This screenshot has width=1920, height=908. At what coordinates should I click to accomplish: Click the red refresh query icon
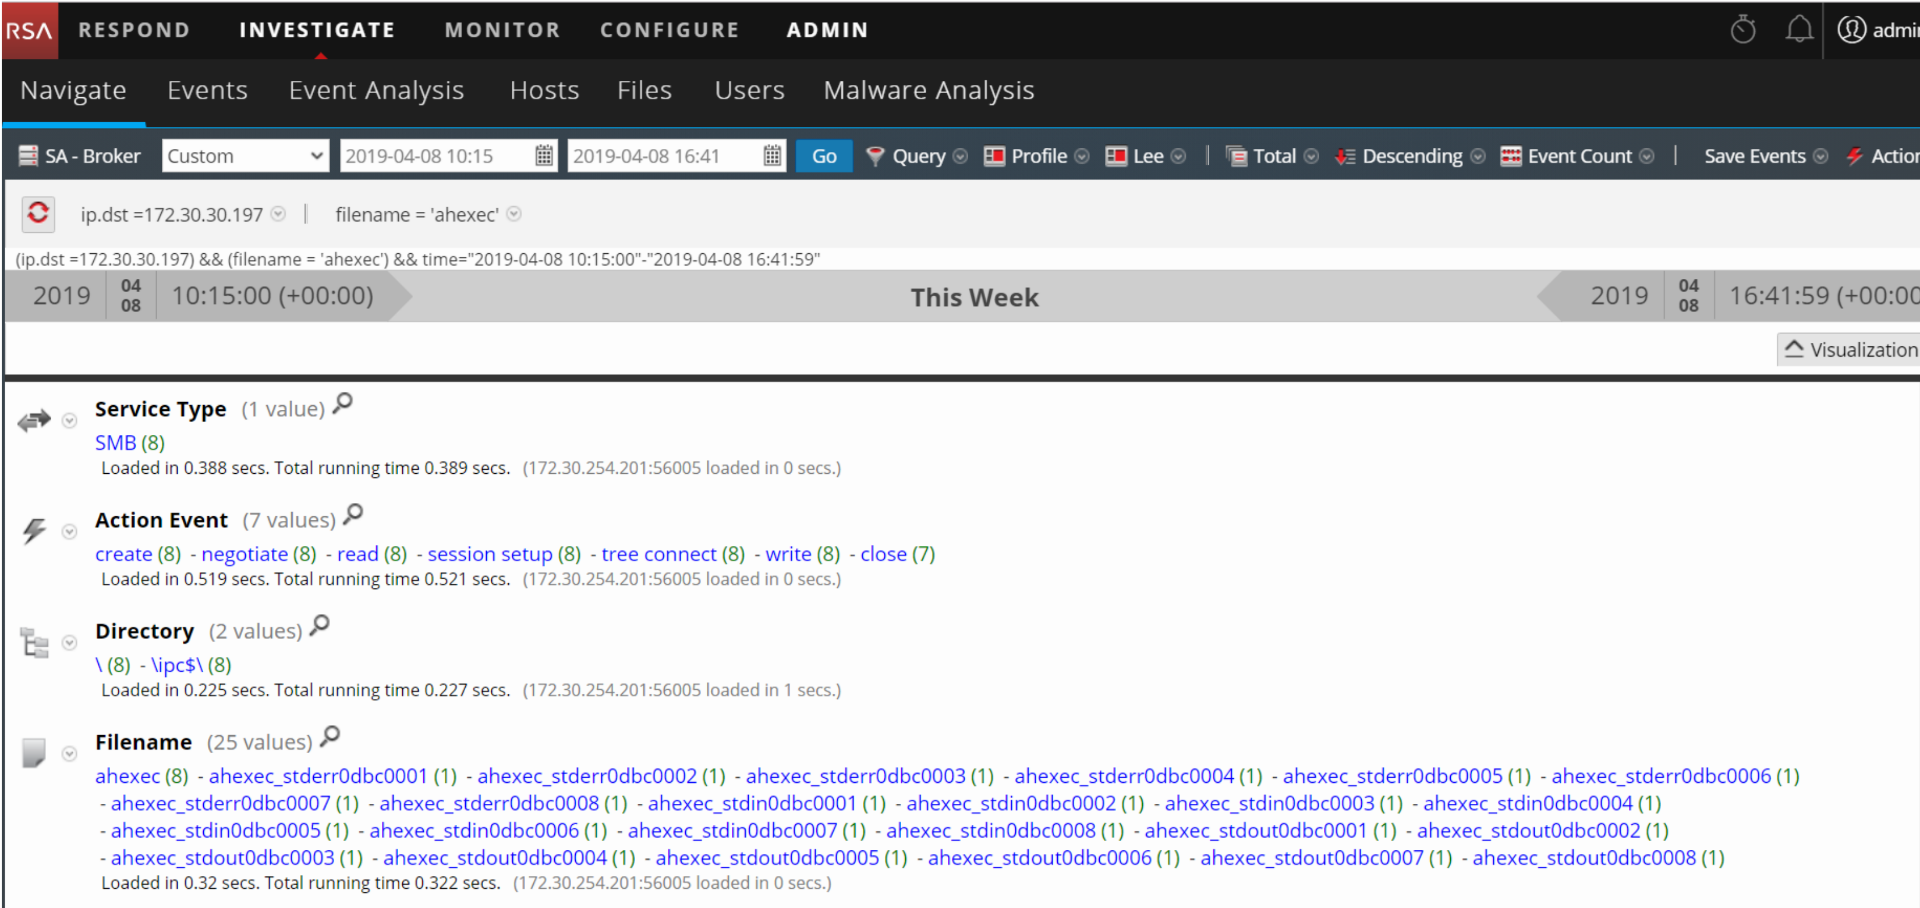(38, 213)
